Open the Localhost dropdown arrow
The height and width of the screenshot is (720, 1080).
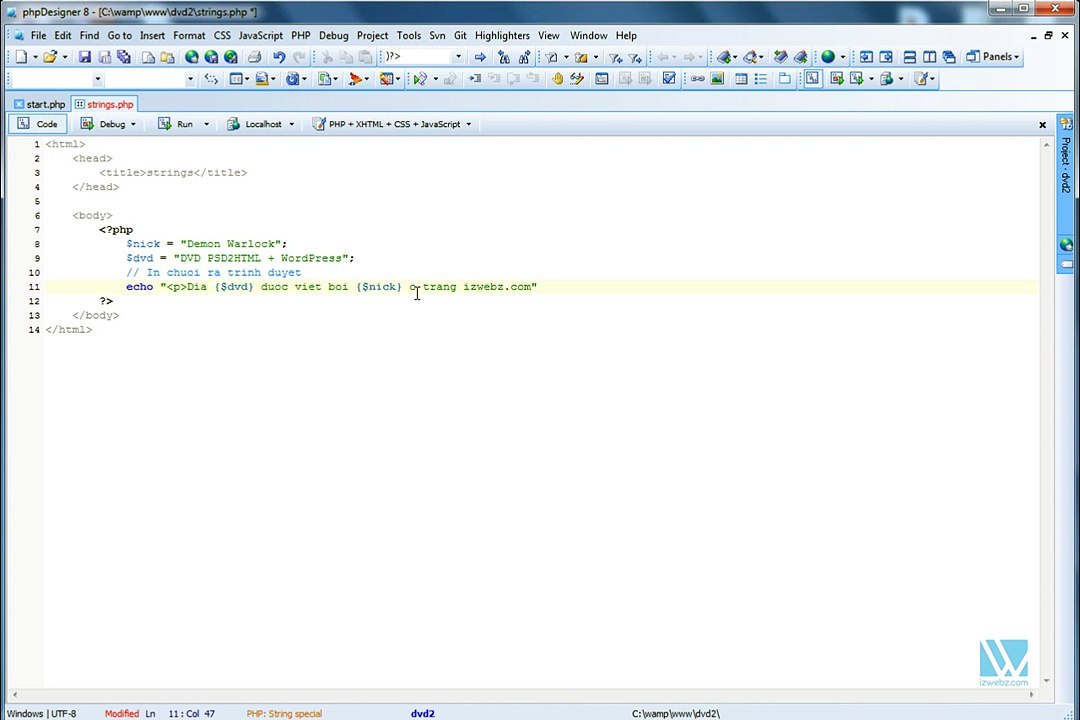pos(291,125)
